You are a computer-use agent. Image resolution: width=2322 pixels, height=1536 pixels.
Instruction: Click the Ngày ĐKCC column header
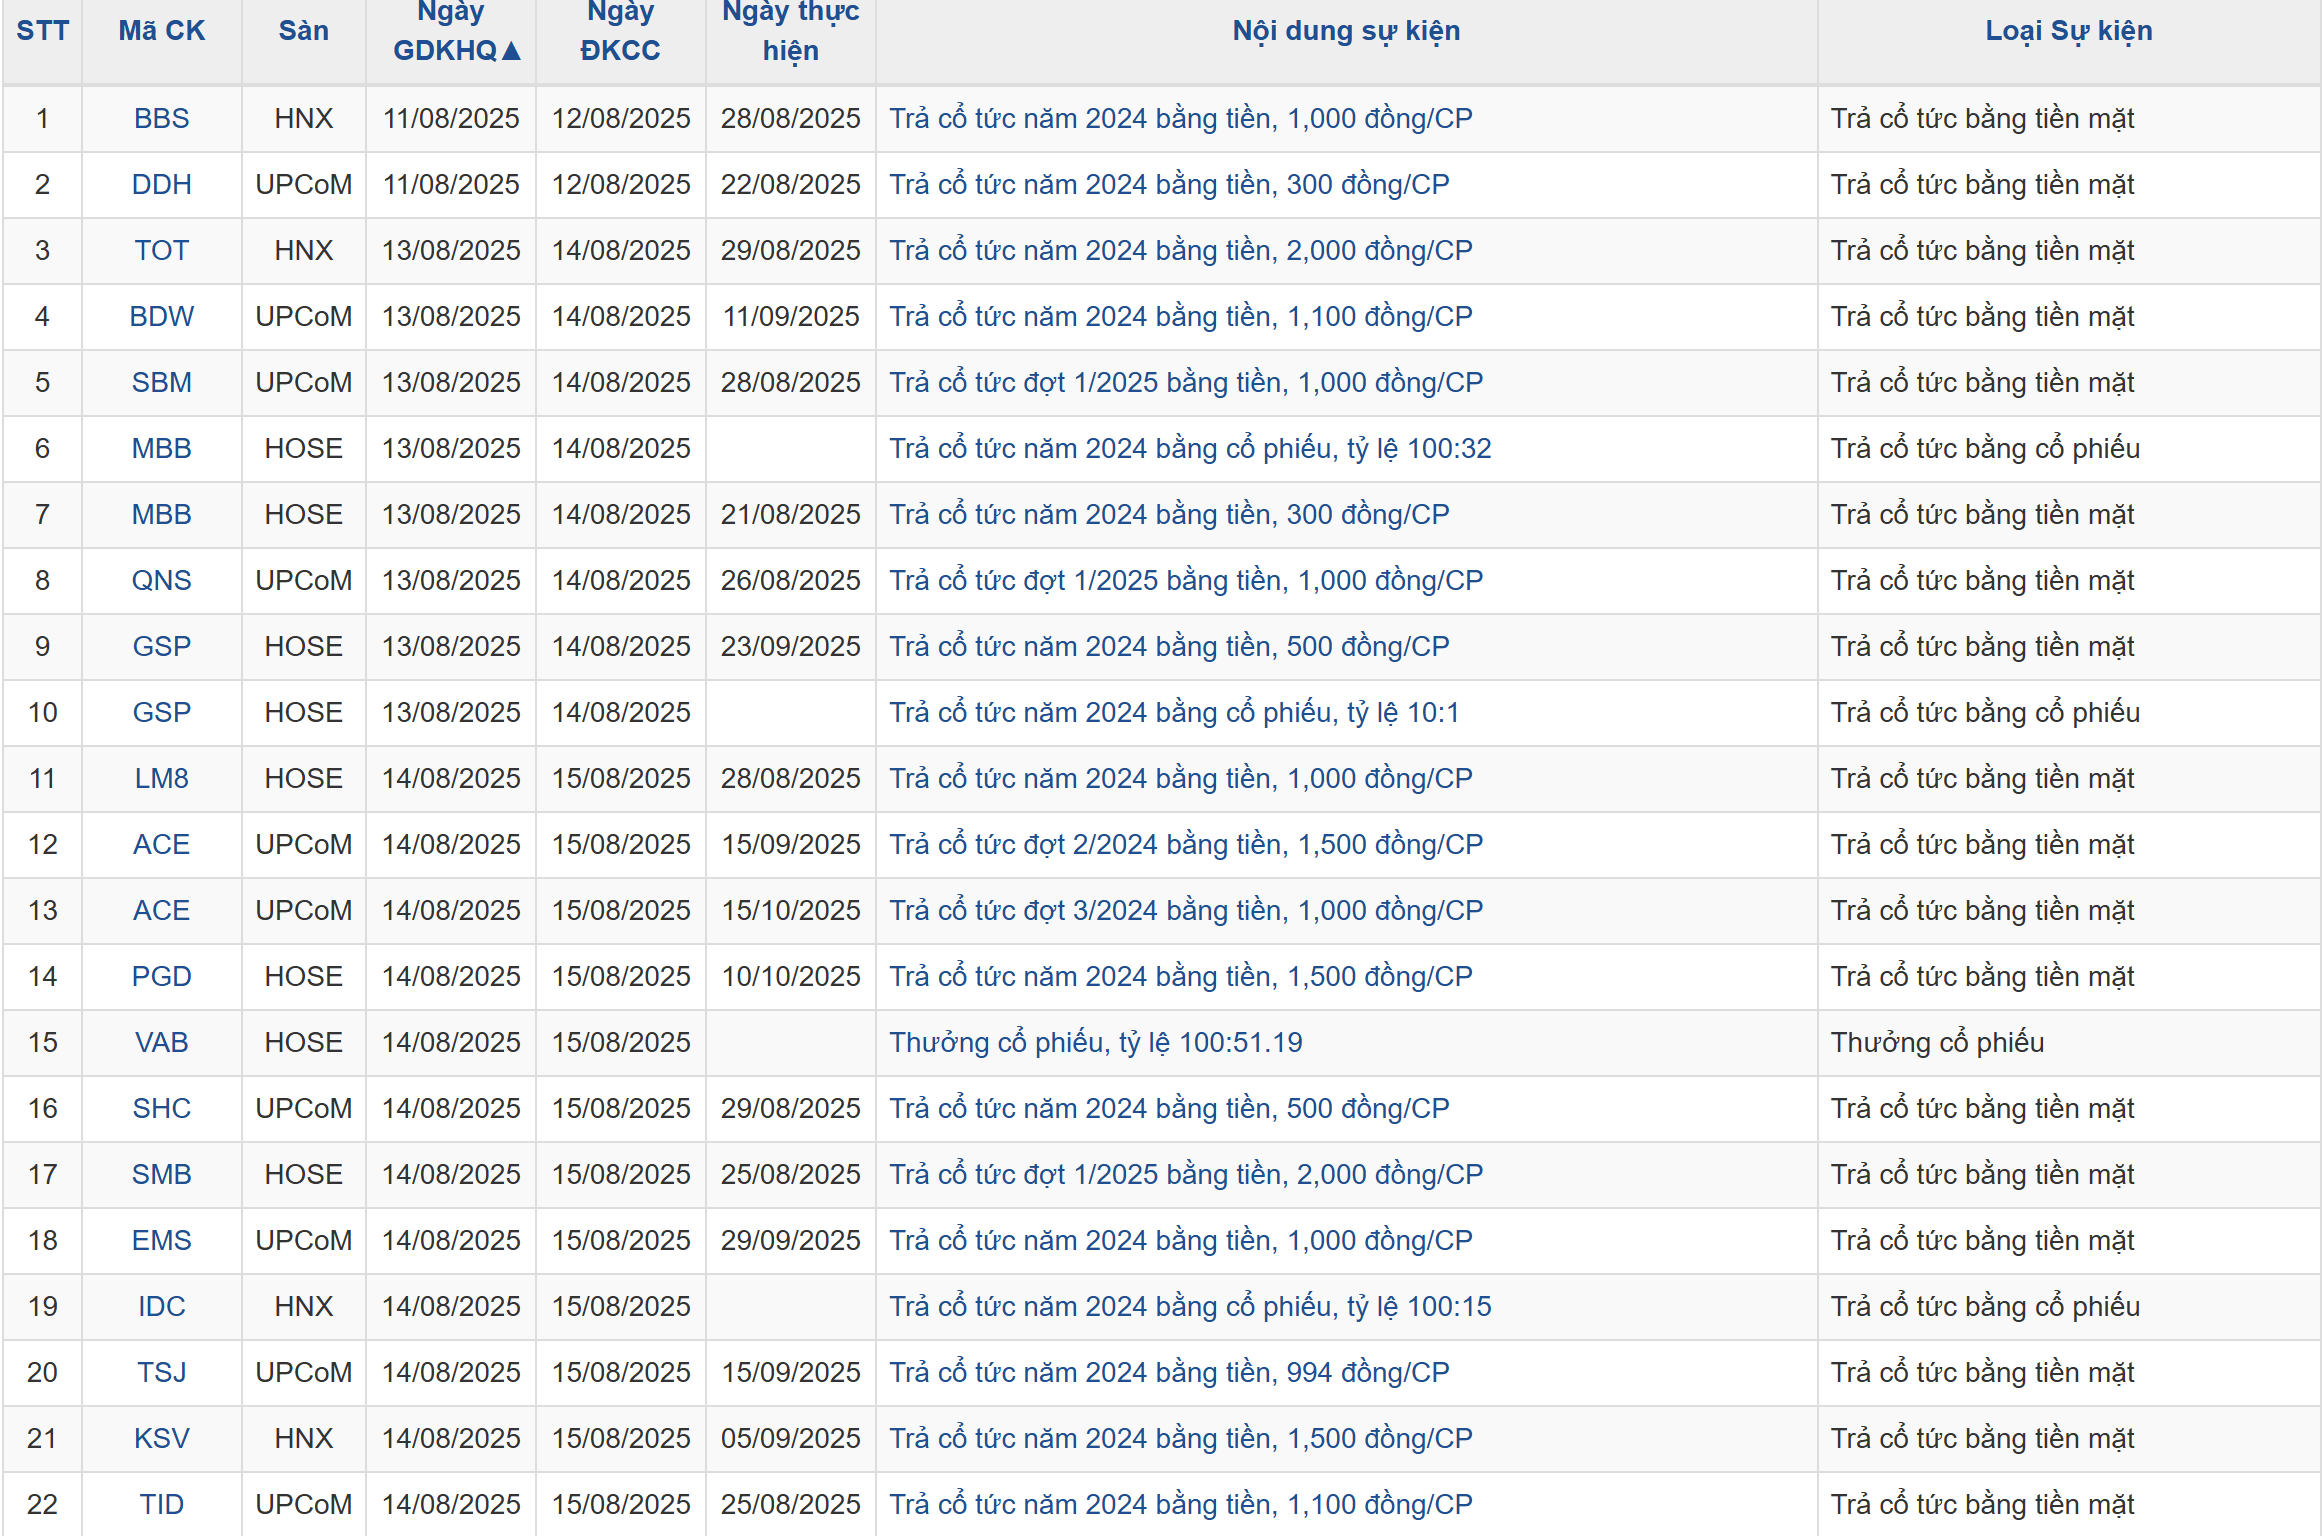click(x=620, y=31)
